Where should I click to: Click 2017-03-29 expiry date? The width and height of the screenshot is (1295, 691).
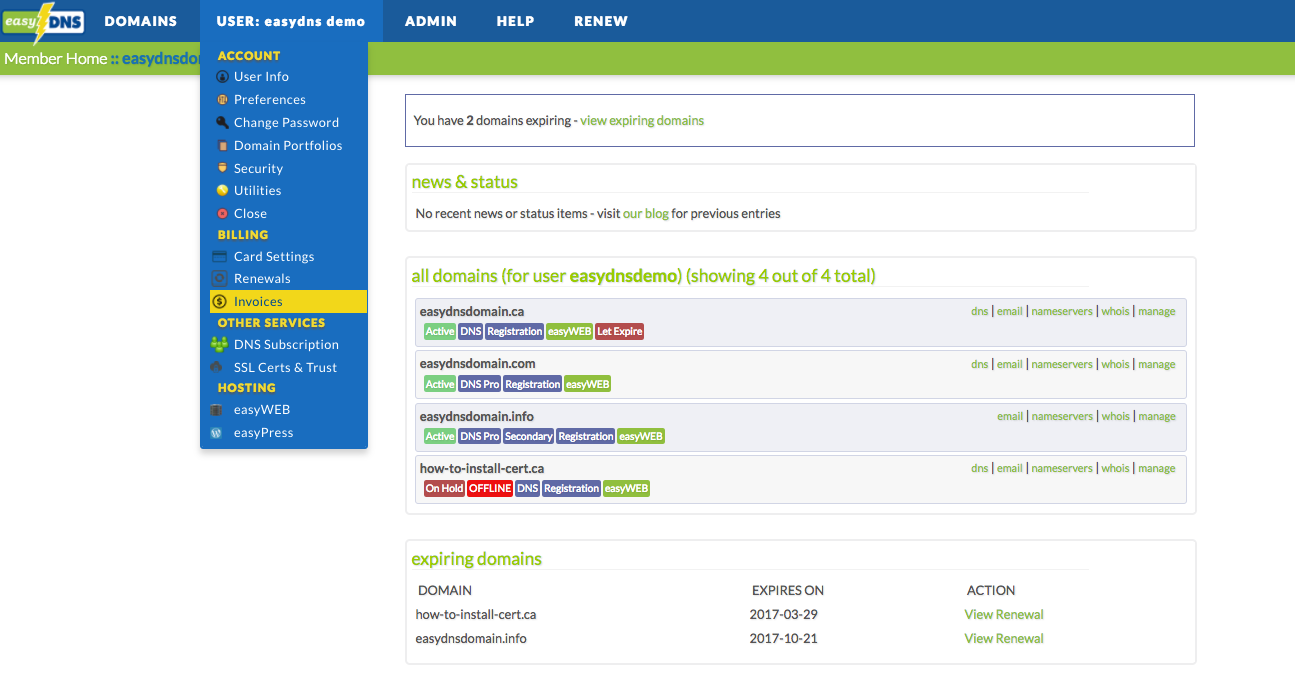(x=784, y=615)
